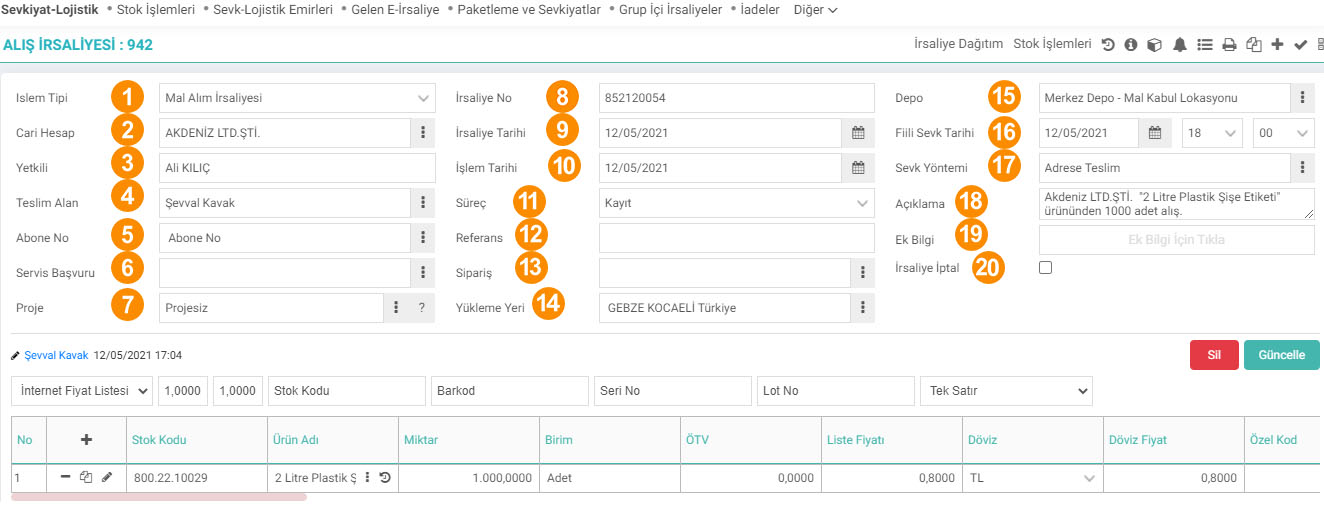The image size is (1324, 522).
Task: Copy the waybill using the header copy icon
Action: click(x=1253, y=44)
